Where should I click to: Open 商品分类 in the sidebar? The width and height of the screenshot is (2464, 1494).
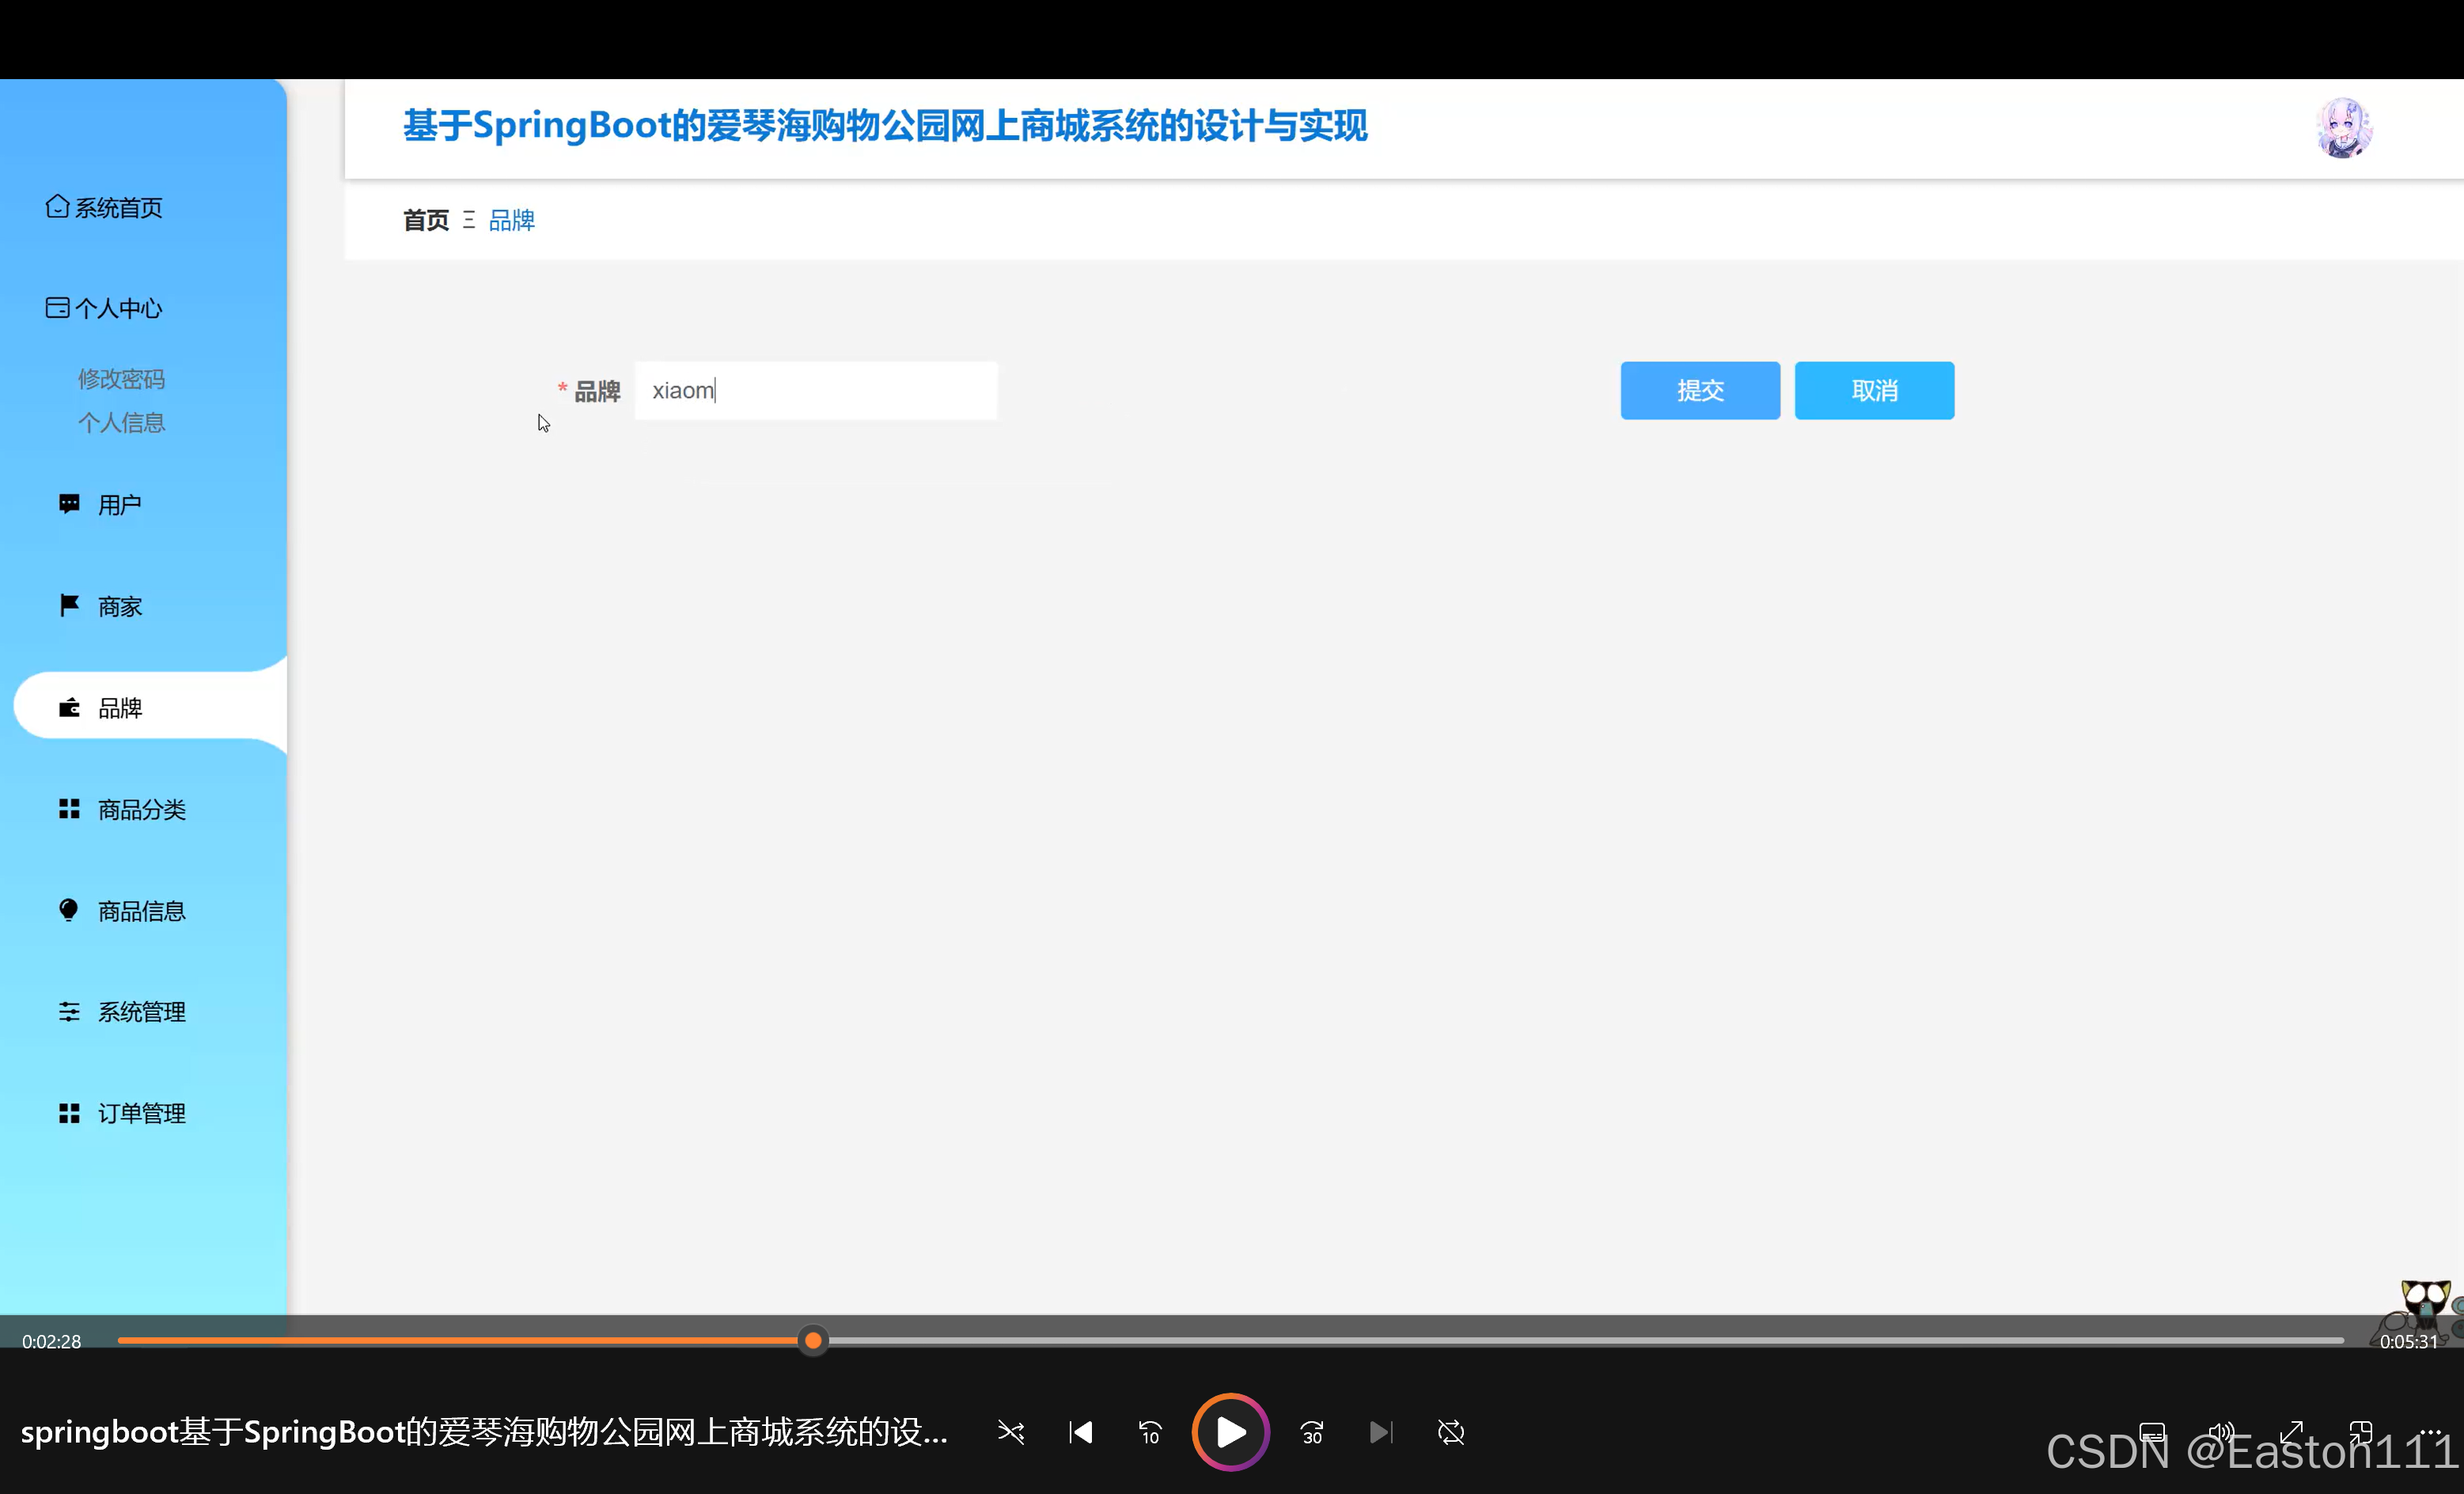point(141,809)
